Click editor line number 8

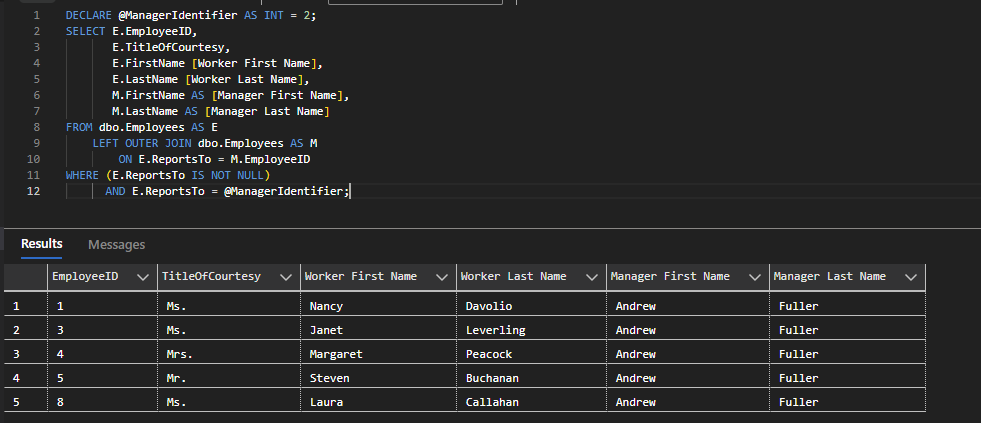(36, 127)
